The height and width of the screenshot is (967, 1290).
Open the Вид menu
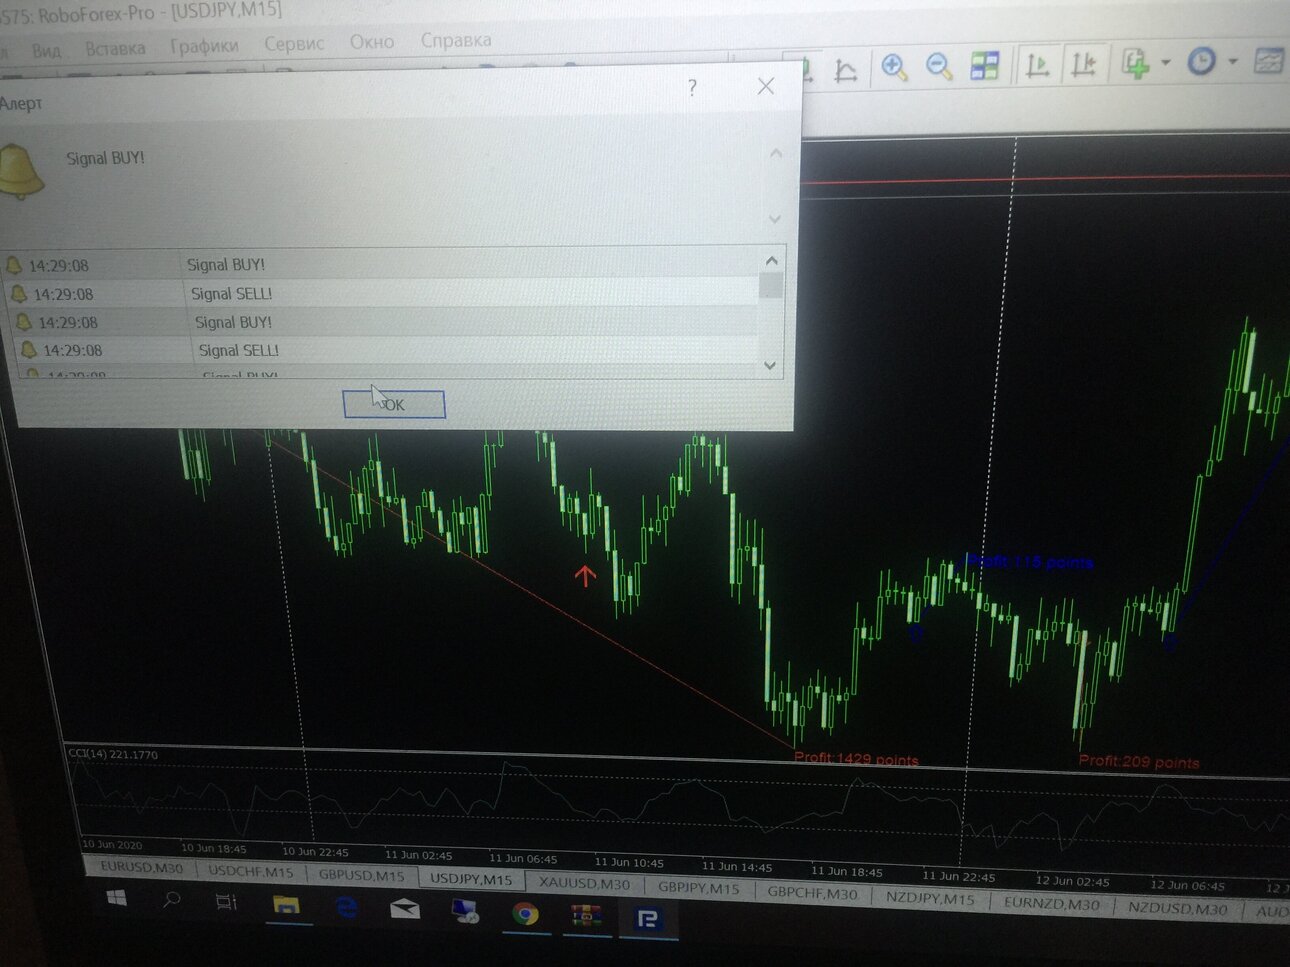pos(46,50)
